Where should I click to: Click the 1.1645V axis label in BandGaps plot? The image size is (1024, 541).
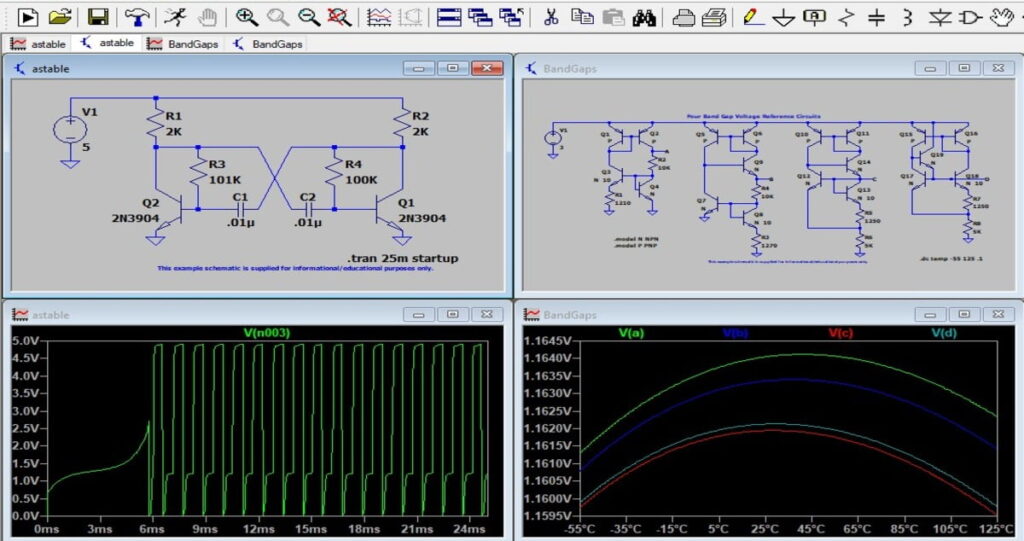click(x=548, y=340)
